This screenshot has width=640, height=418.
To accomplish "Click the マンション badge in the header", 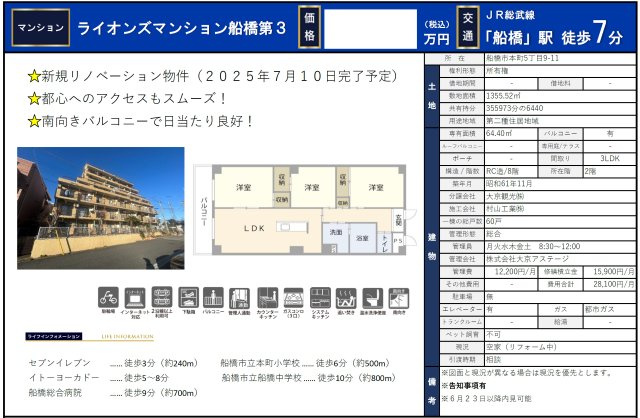I will 41,28.
